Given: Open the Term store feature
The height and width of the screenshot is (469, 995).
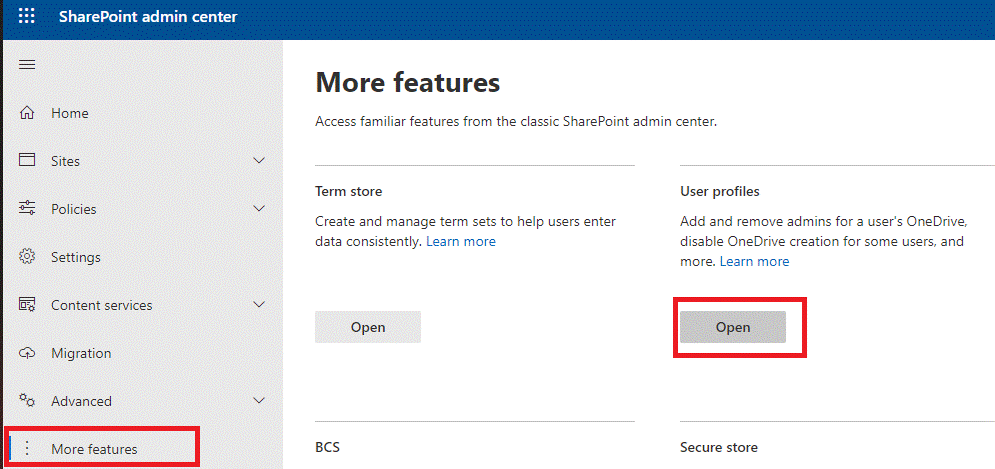Looking at the screenshot, I should 368,327.
